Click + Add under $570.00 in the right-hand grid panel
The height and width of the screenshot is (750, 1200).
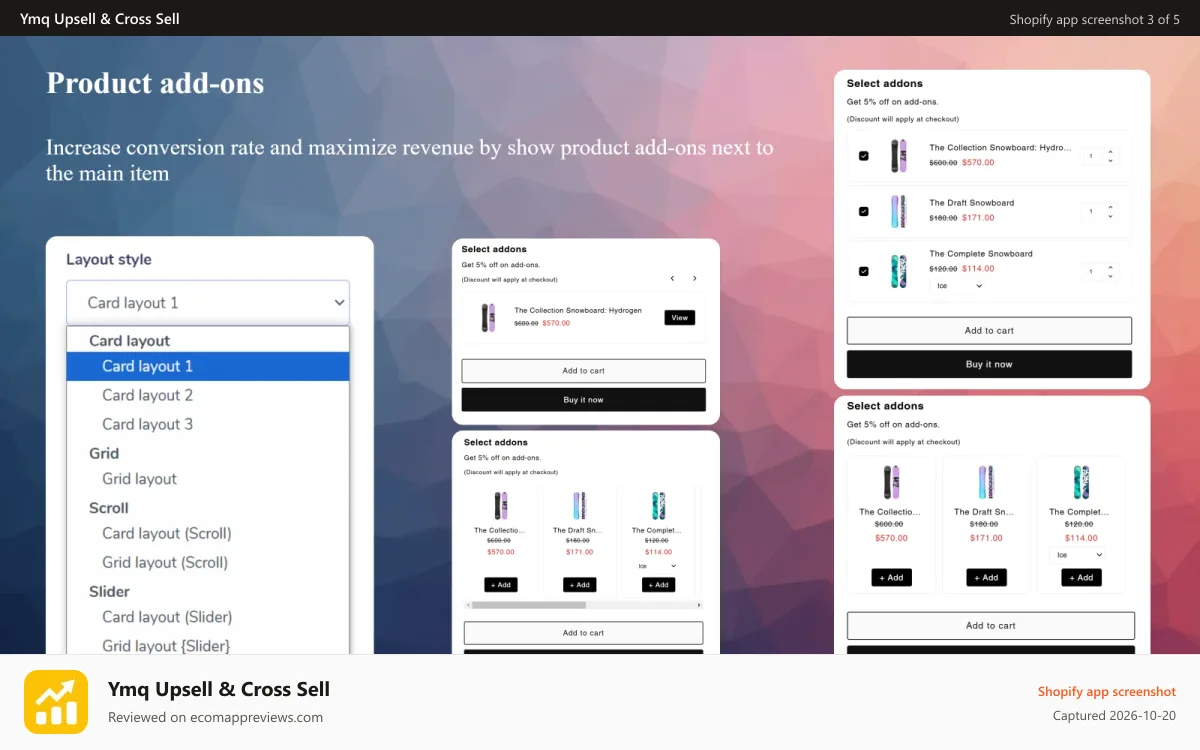[891, 577]
